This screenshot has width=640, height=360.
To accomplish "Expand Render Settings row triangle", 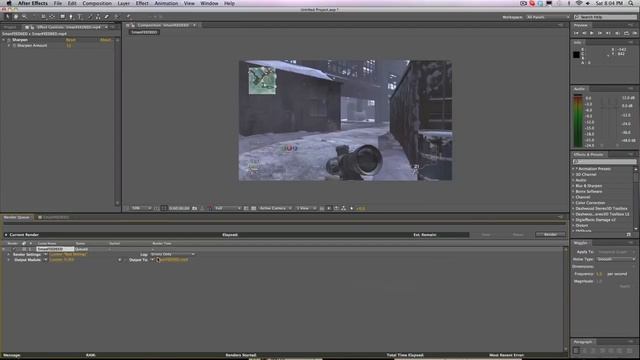I will (x=9, y=254).
